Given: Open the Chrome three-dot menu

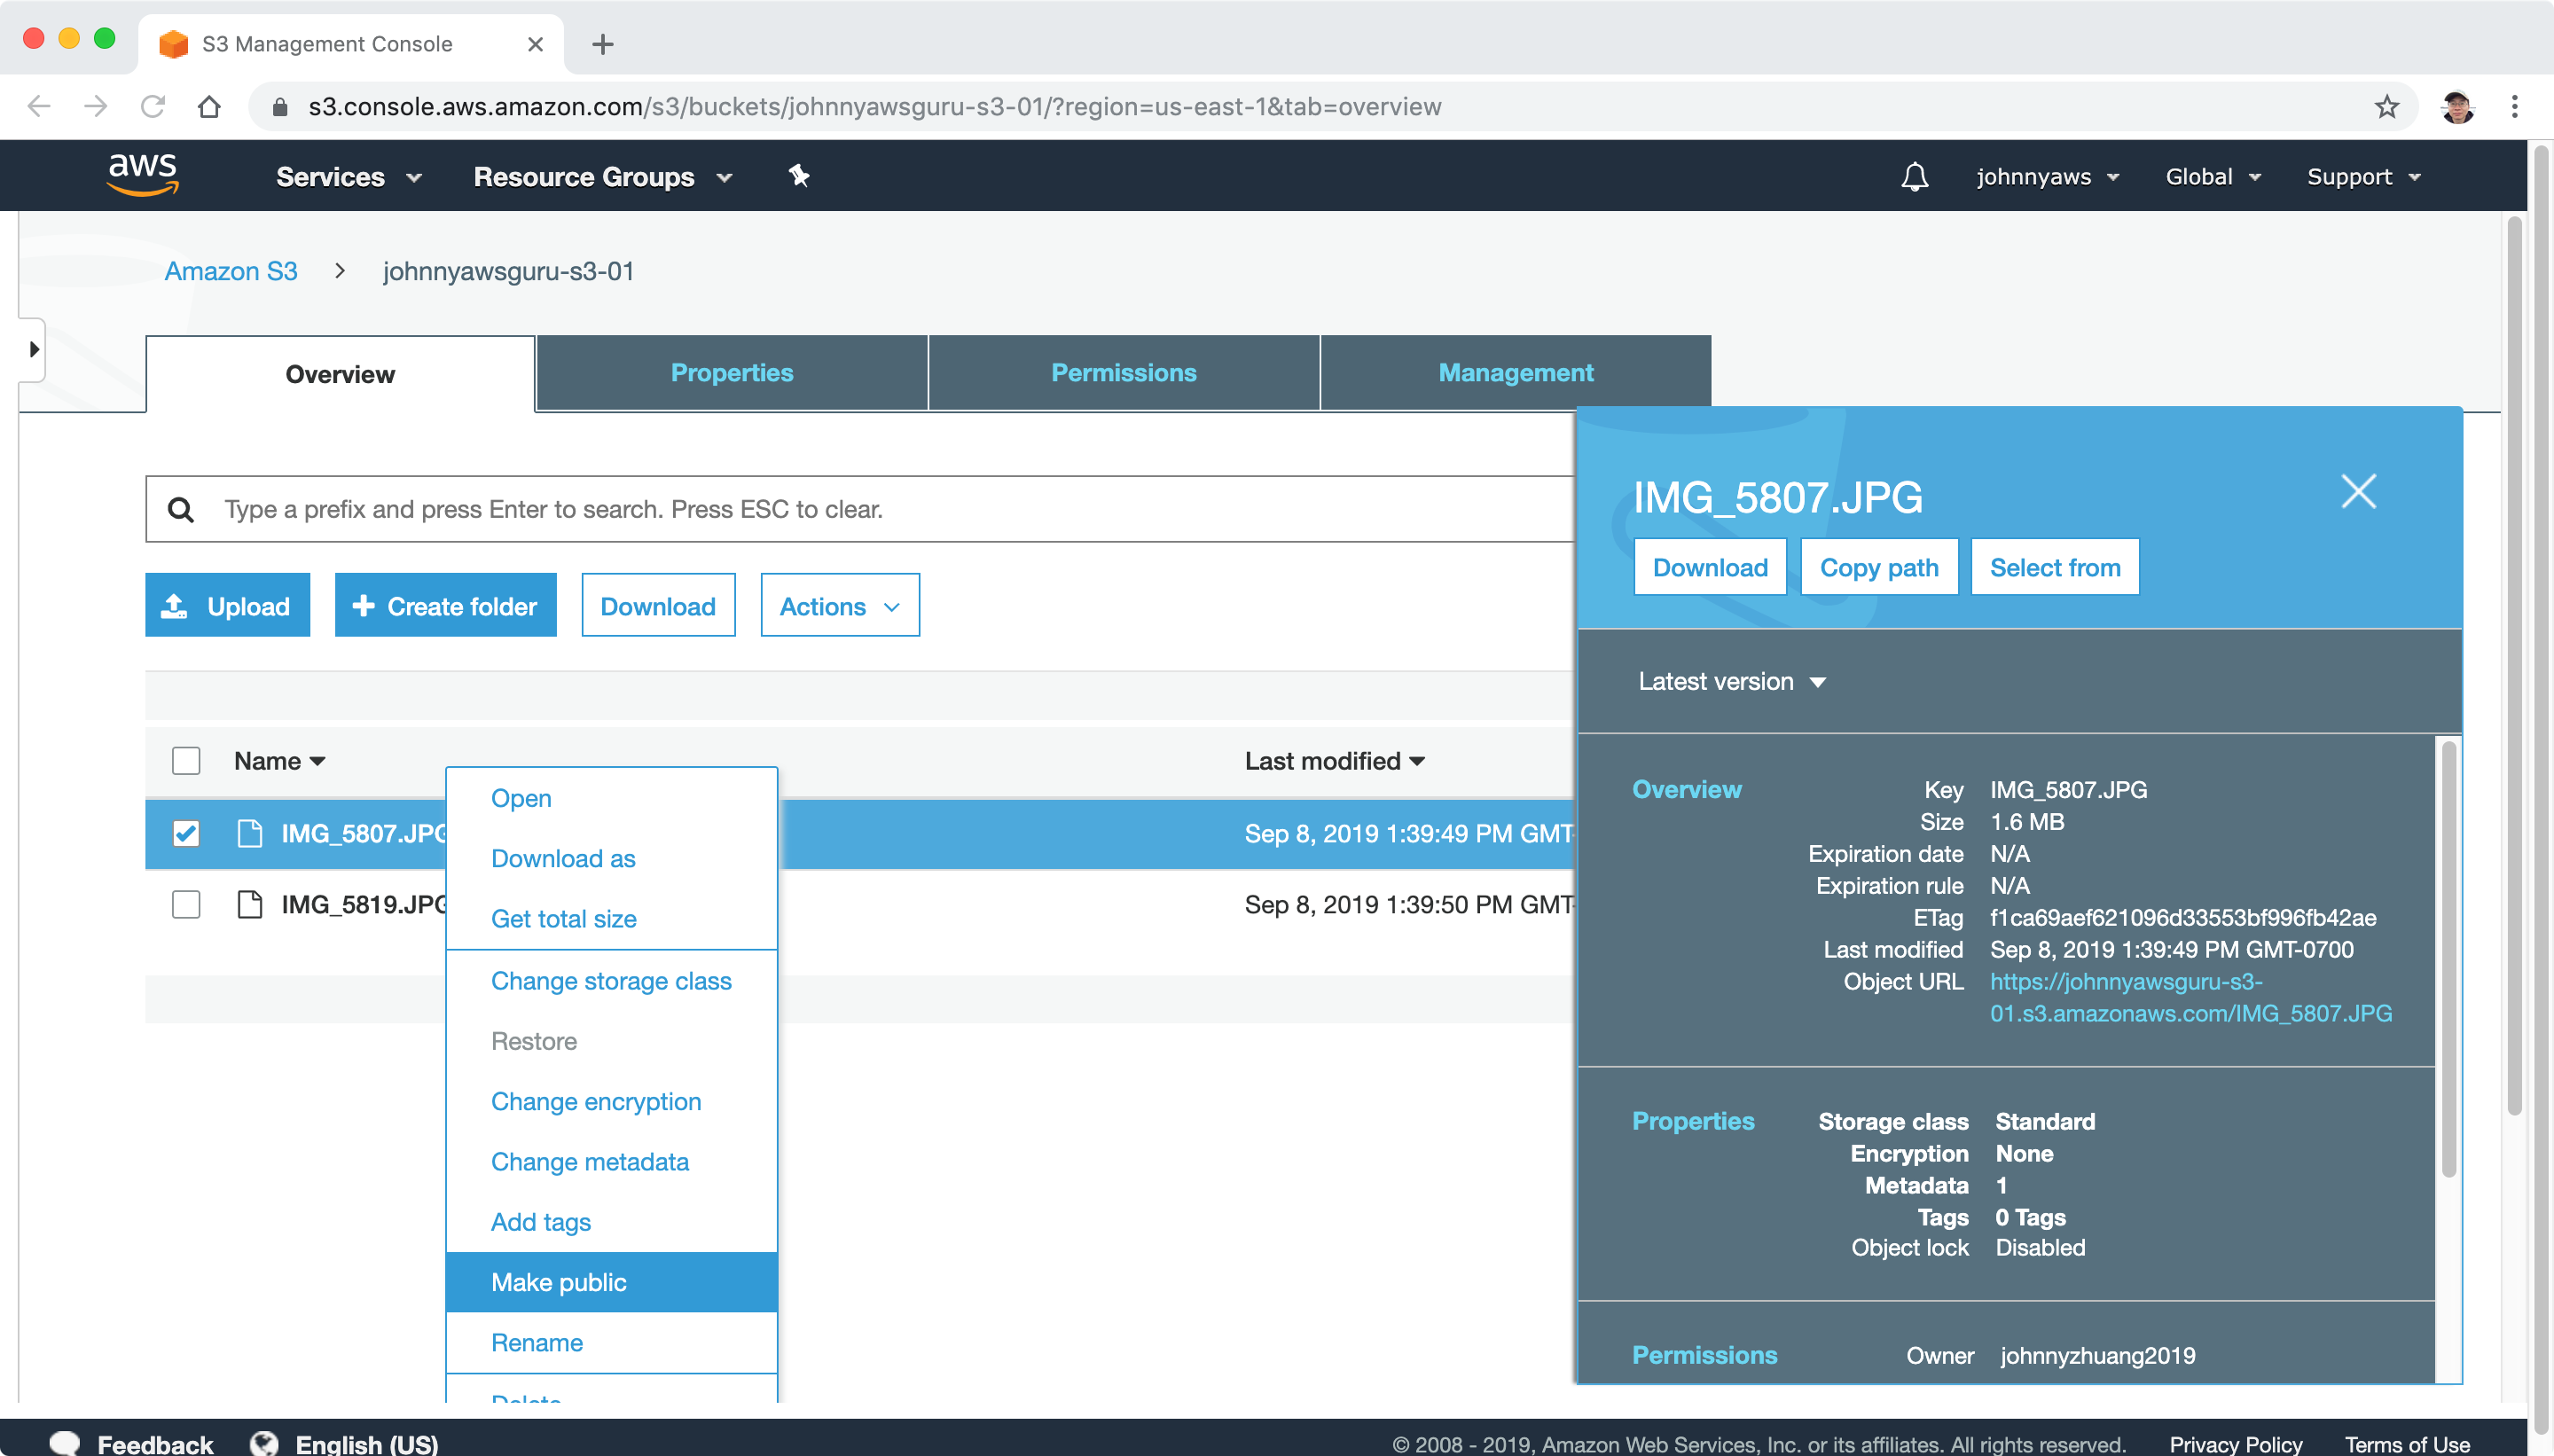Looking at the screenshot, I should pos(2514,107).
